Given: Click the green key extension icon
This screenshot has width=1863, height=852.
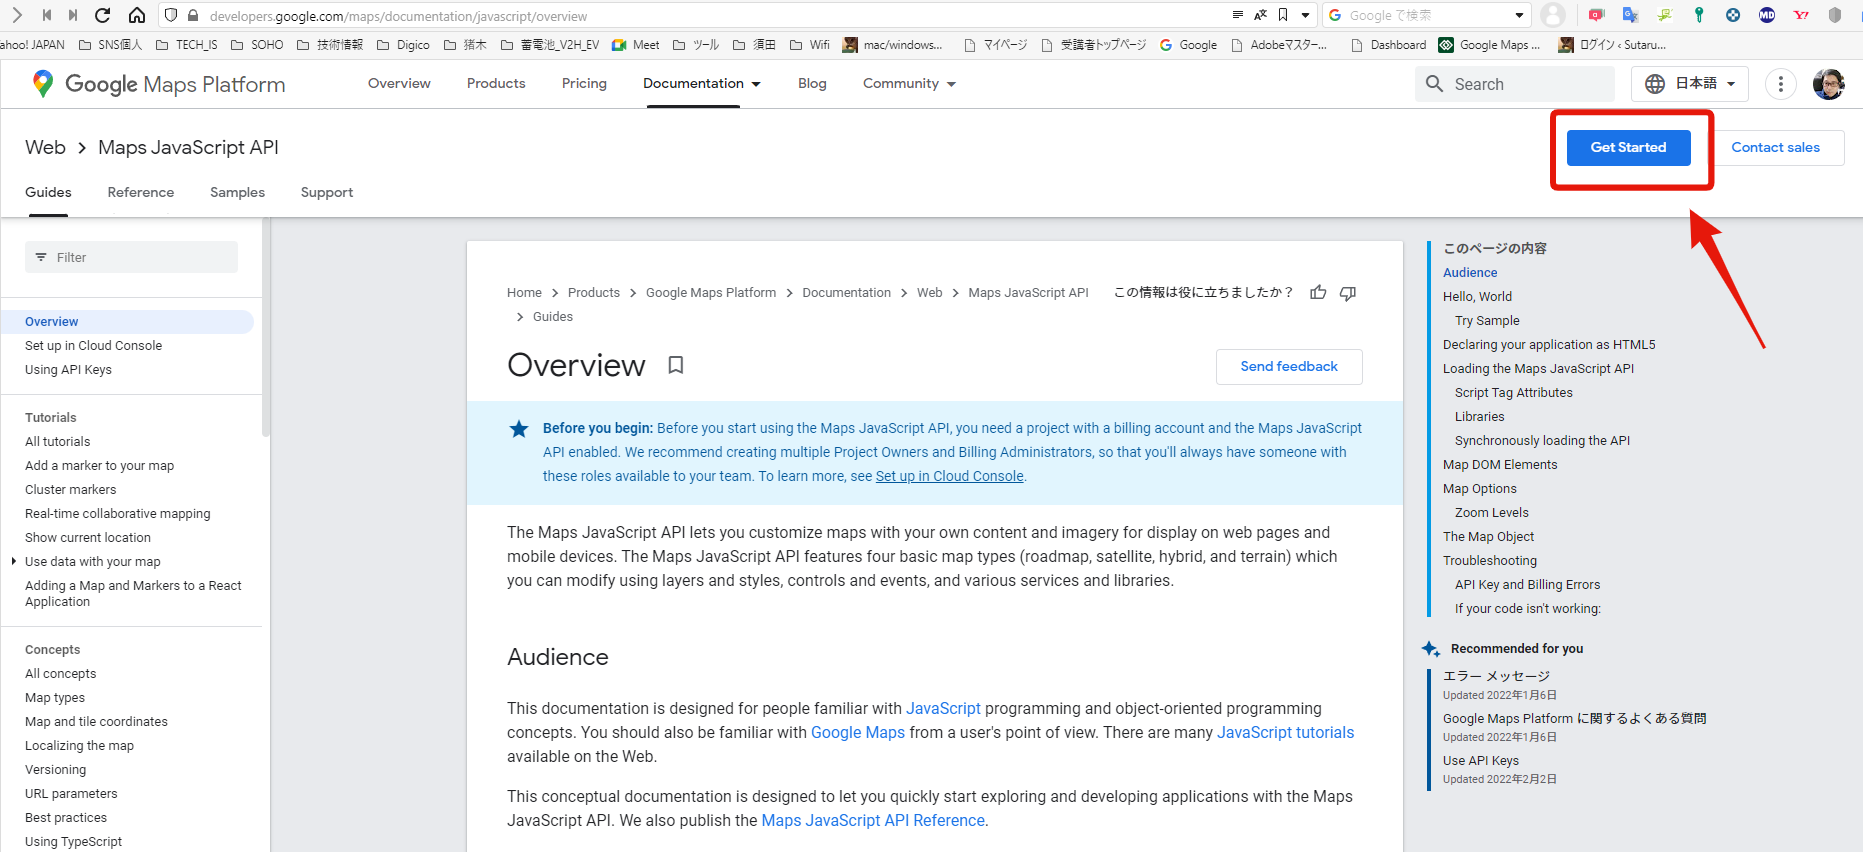Looking at the screenshot, I should coord(1699,15).
